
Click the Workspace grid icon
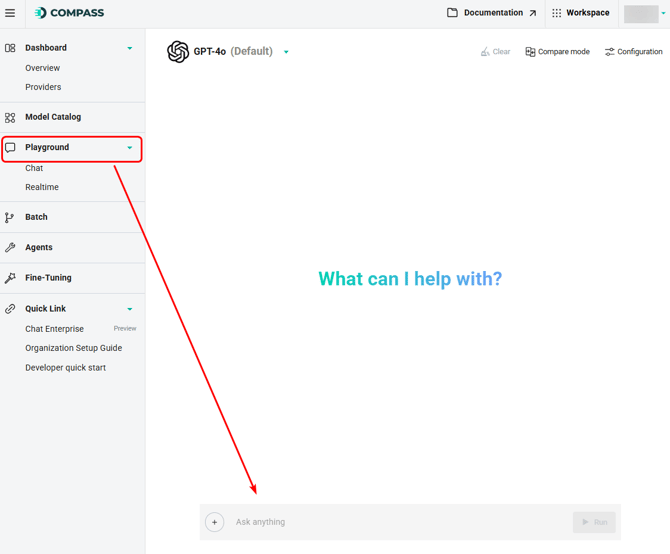(x=557, y=13)
